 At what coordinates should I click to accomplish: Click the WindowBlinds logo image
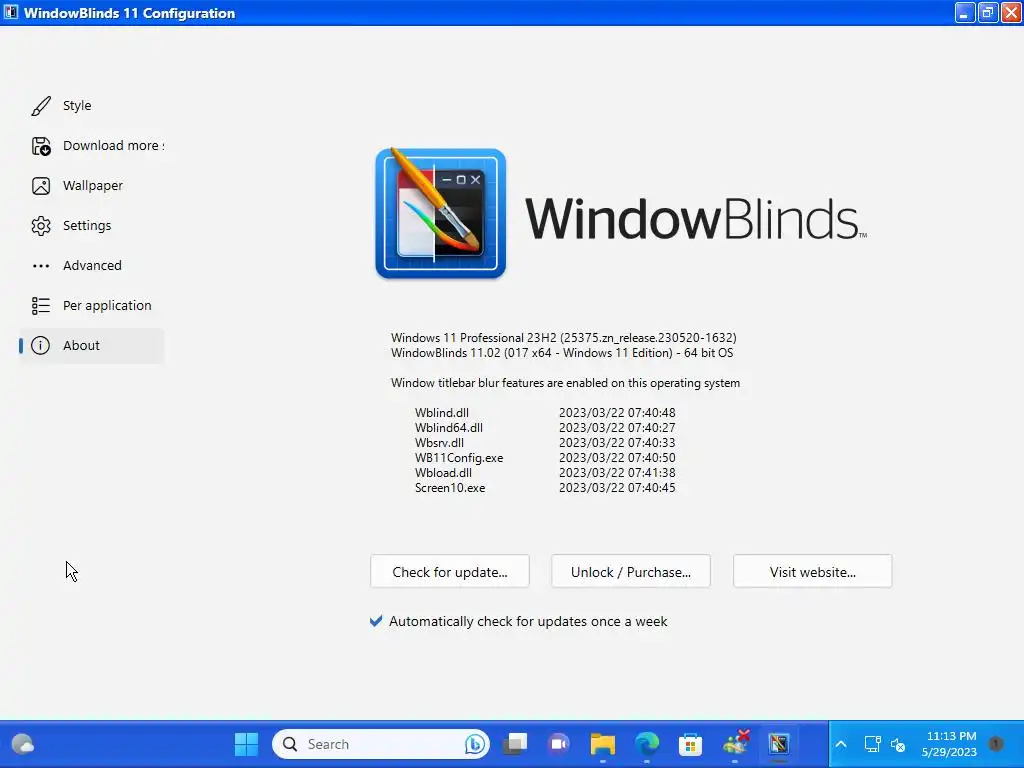441,214
